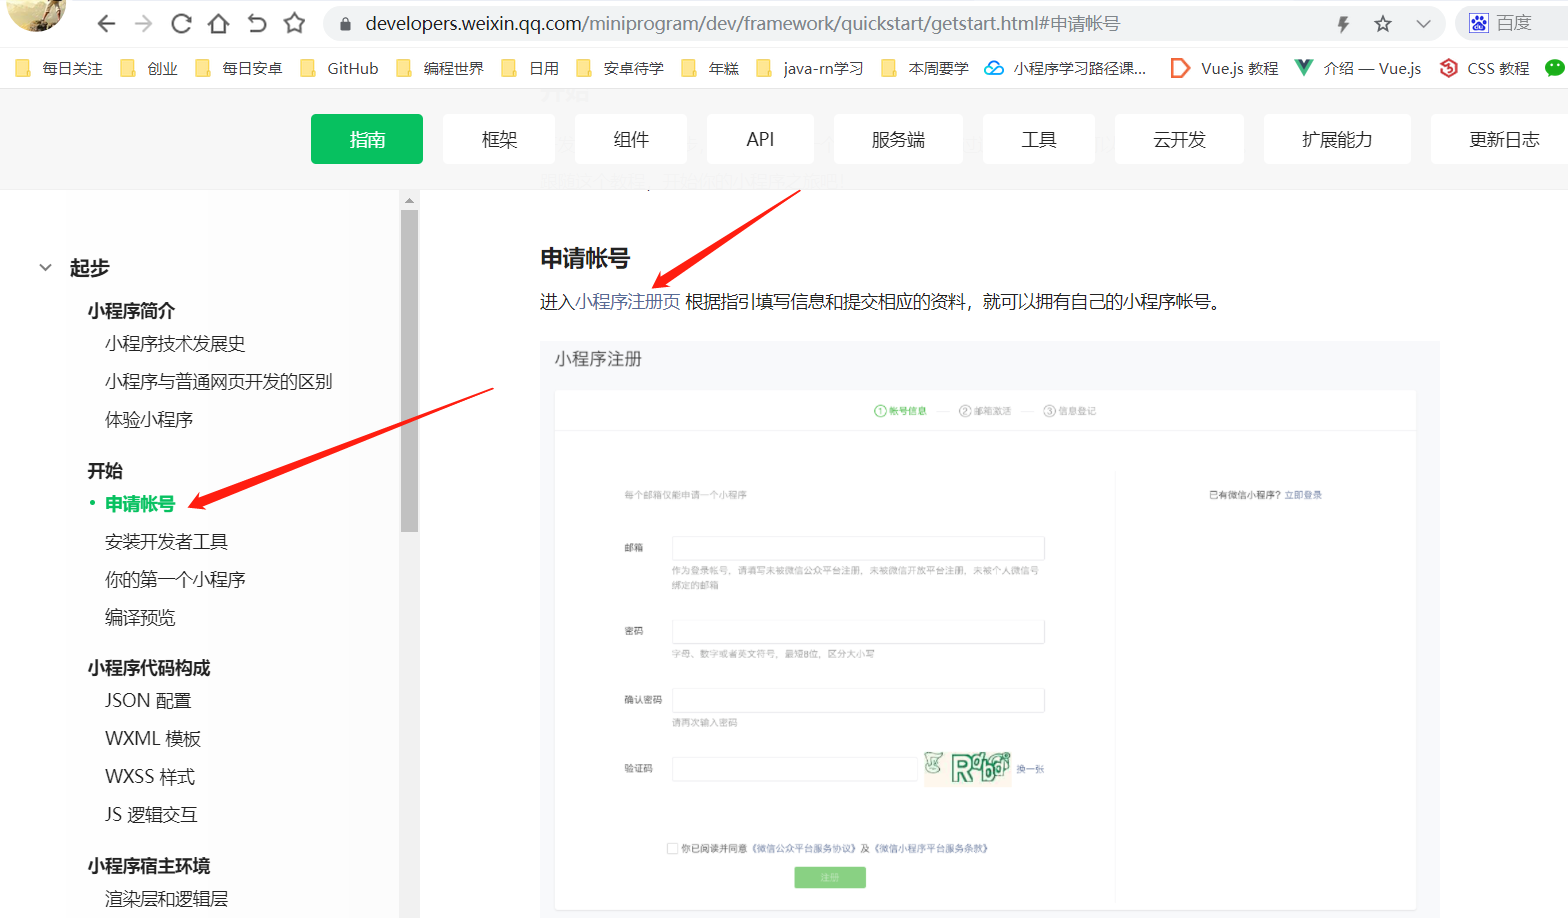
Task: Open the java-rn学习 bookmark folder
Action: click(x=810, y=68)
